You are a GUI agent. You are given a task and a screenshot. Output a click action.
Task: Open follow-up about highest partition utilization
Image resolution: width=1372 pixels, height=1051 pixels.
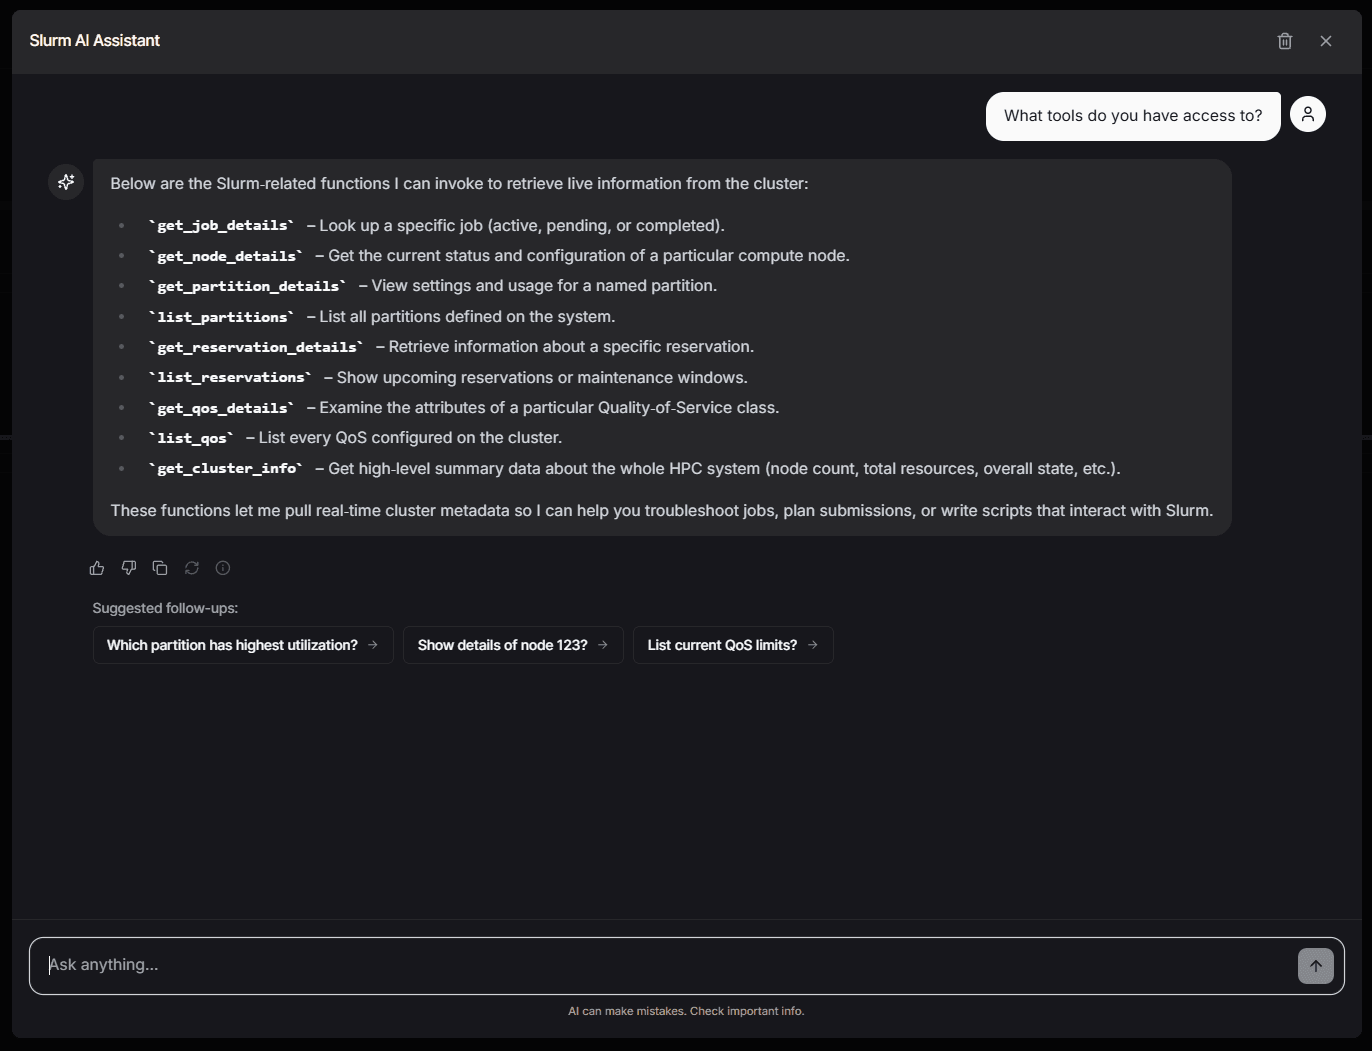(243, 645)
